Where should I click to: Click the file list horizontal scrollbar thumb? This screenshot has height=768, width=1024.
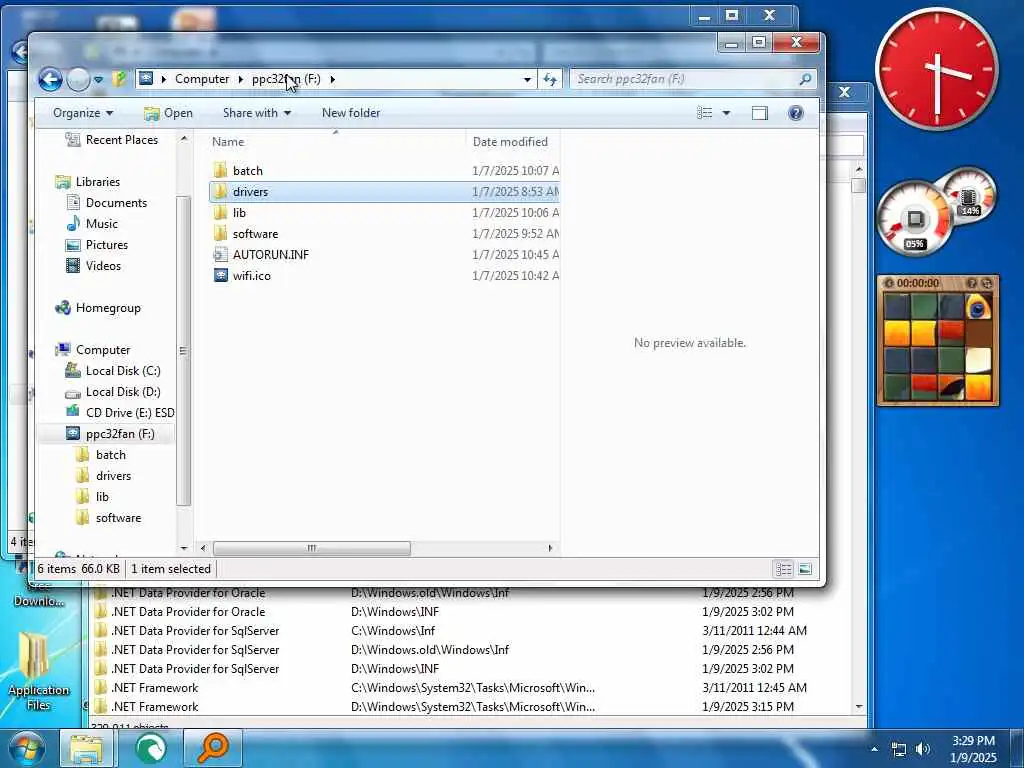(x=312, y=549)
